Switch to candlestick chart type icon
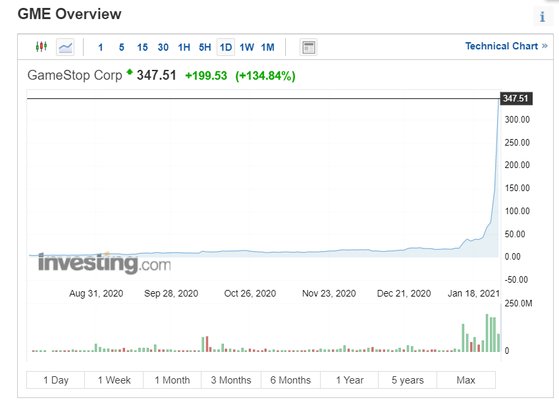Screen dimensions: 559x400 [x=41, y=47]
